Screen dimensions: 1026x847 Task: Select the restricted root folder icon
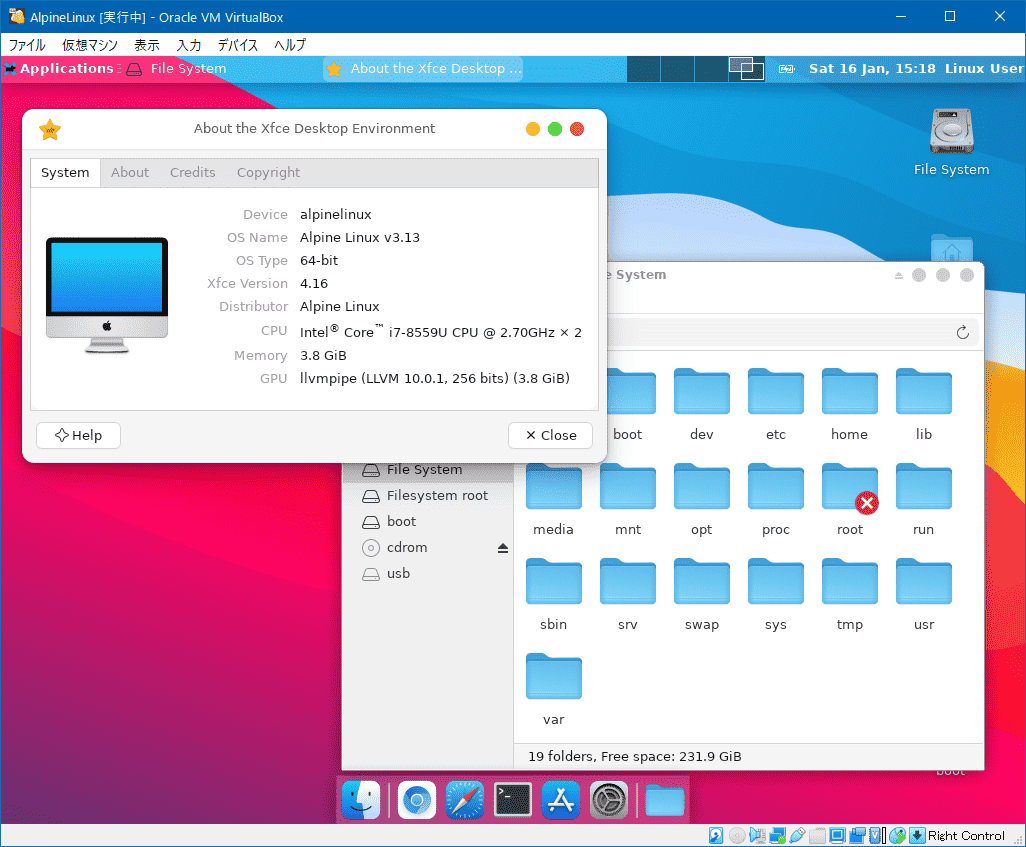tap(849, 500)
